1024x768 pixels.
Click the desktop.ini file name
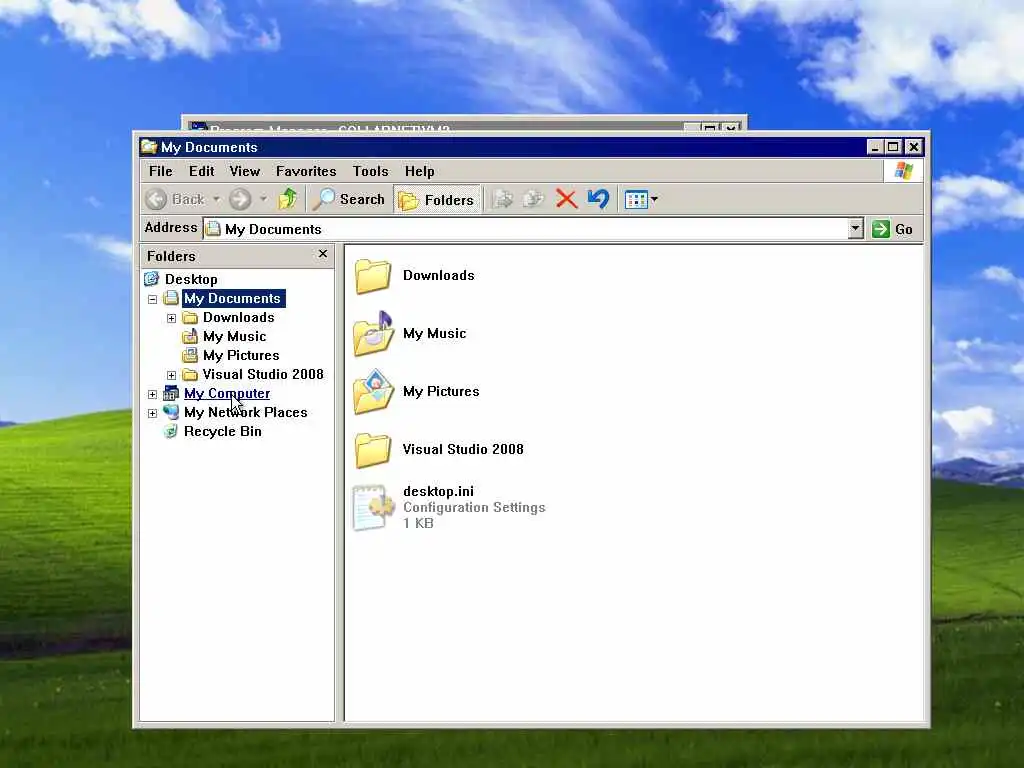tap(438, 491)
